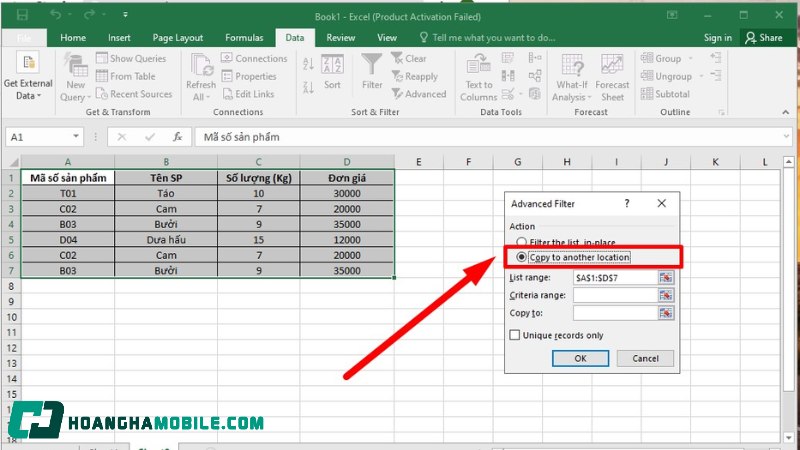Select Filter the list in-place radio
Viewport: 800px width, 450px height.
coord(521,242)
